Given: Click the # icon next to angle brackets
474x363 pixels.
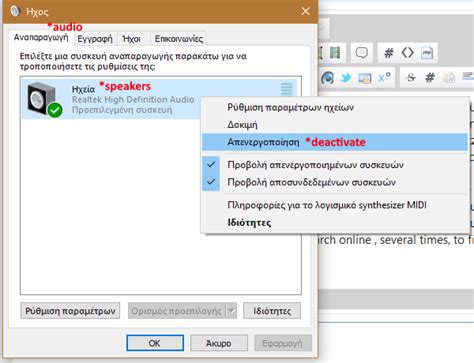Looking at the screenshot, I should pyautogui.click(x=389, y=53).
